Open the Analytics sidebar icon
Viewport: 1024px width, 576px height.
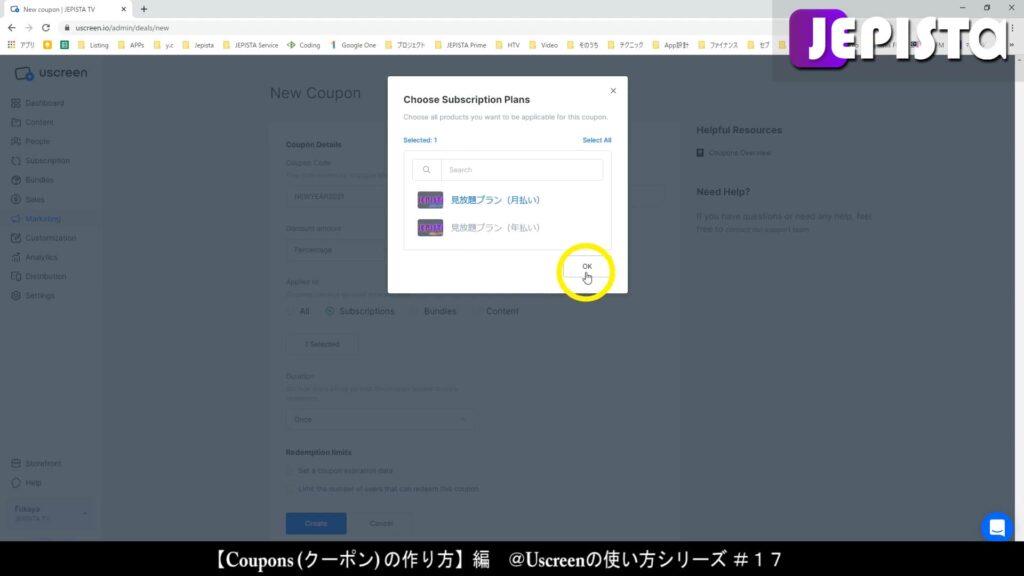(x=16, y=257)
